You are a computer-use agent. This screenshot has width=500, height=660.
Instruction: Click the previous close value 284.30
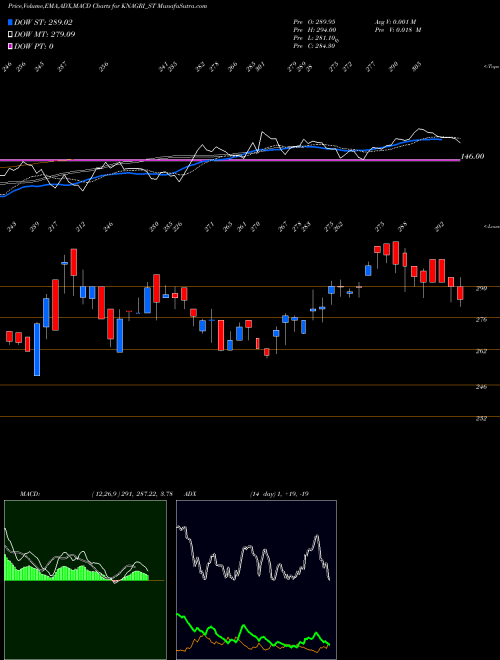pos(323,46)
